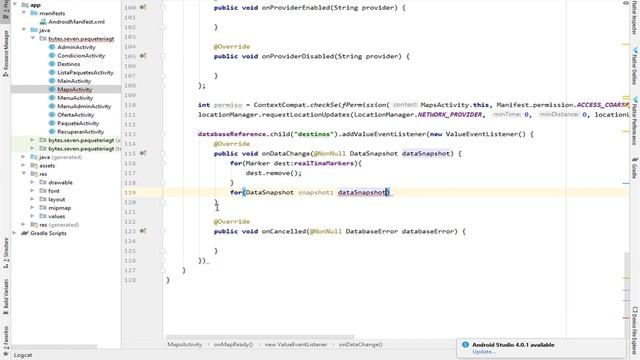Screen dimensions: 640x360
Task: Collapse the app module node
Action: 15,4
